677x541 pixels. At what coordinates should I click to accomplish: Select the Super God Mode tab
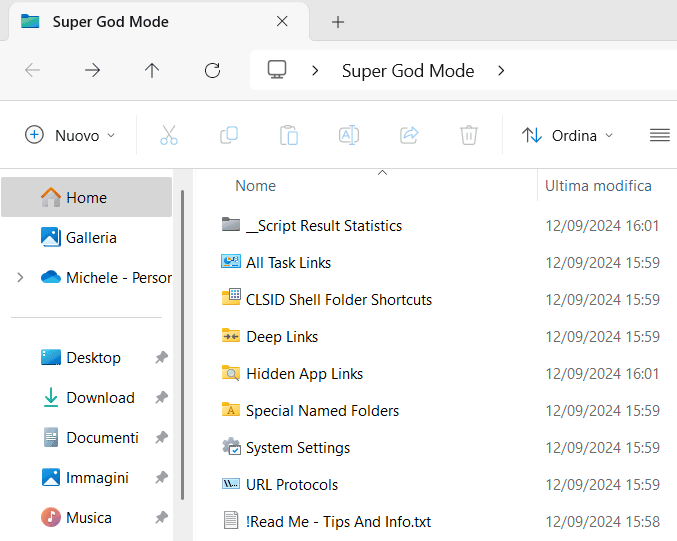coord(158,22)
